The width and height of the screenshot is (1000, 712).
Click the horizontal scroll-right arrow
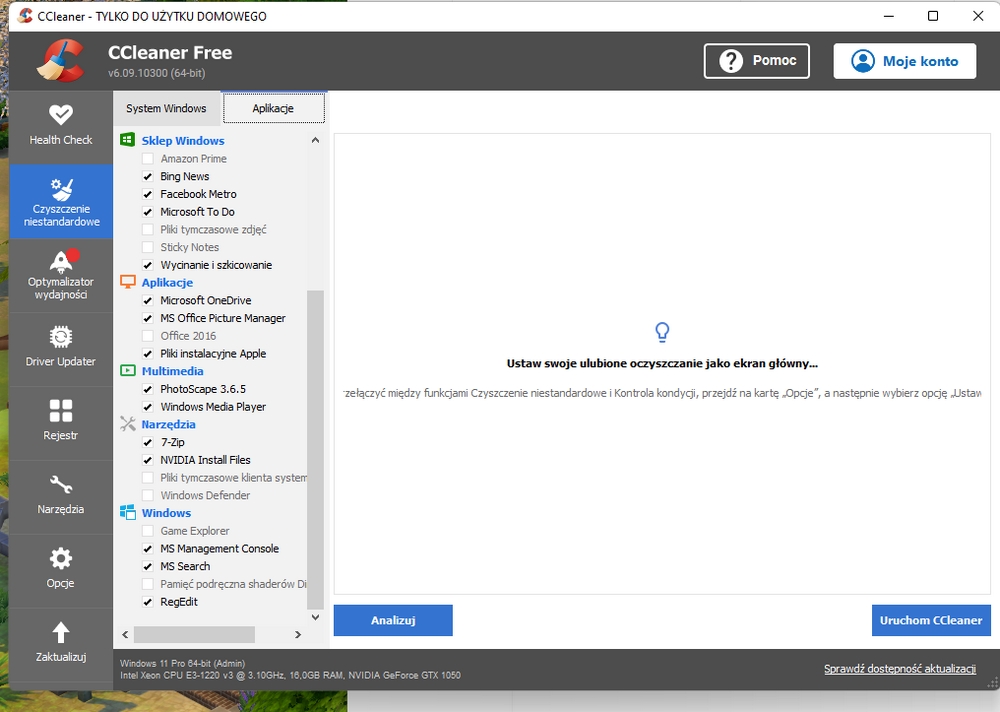[x=298, y=634]
